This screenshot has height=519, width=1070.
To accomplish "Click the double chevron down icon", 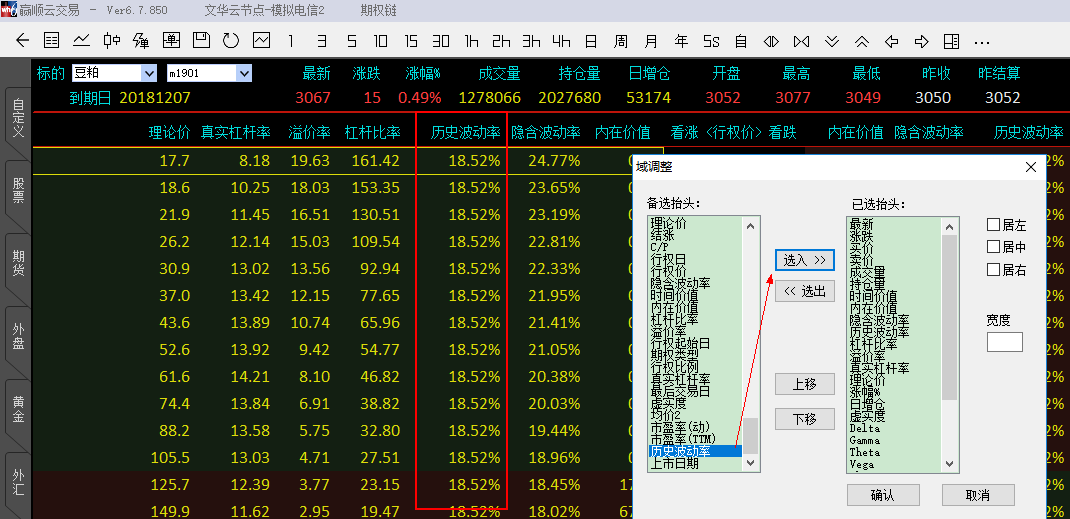I will pyautogui.click(x=832, y=41).
